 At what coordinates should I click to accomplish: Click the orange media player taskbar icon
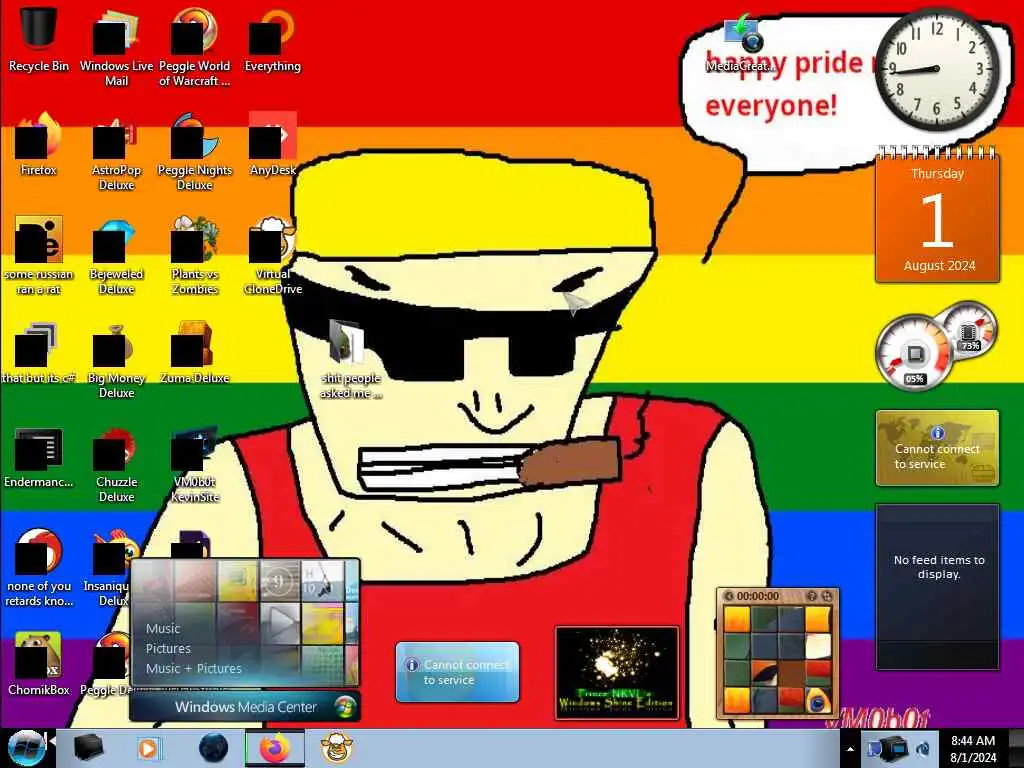pyautogui.click(x=148, y=748)
